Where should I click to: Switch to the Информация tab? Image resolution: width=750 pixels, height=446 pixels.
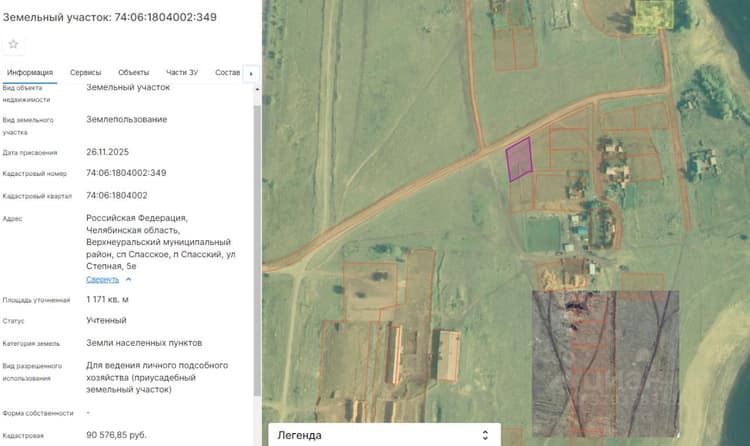click(x=30, y=72)
